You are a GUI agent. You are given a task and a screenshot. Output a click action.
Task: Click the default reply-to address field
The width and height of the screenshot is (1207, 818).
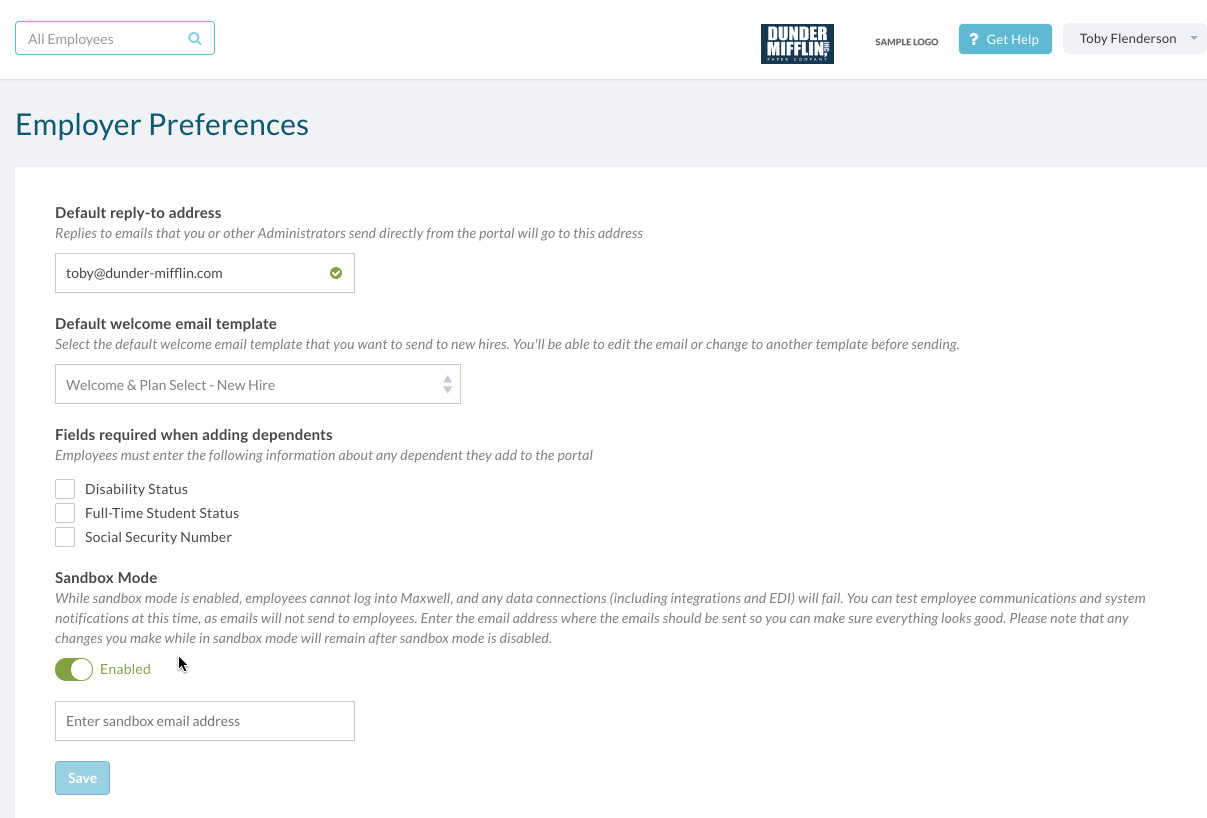point(205,273)
